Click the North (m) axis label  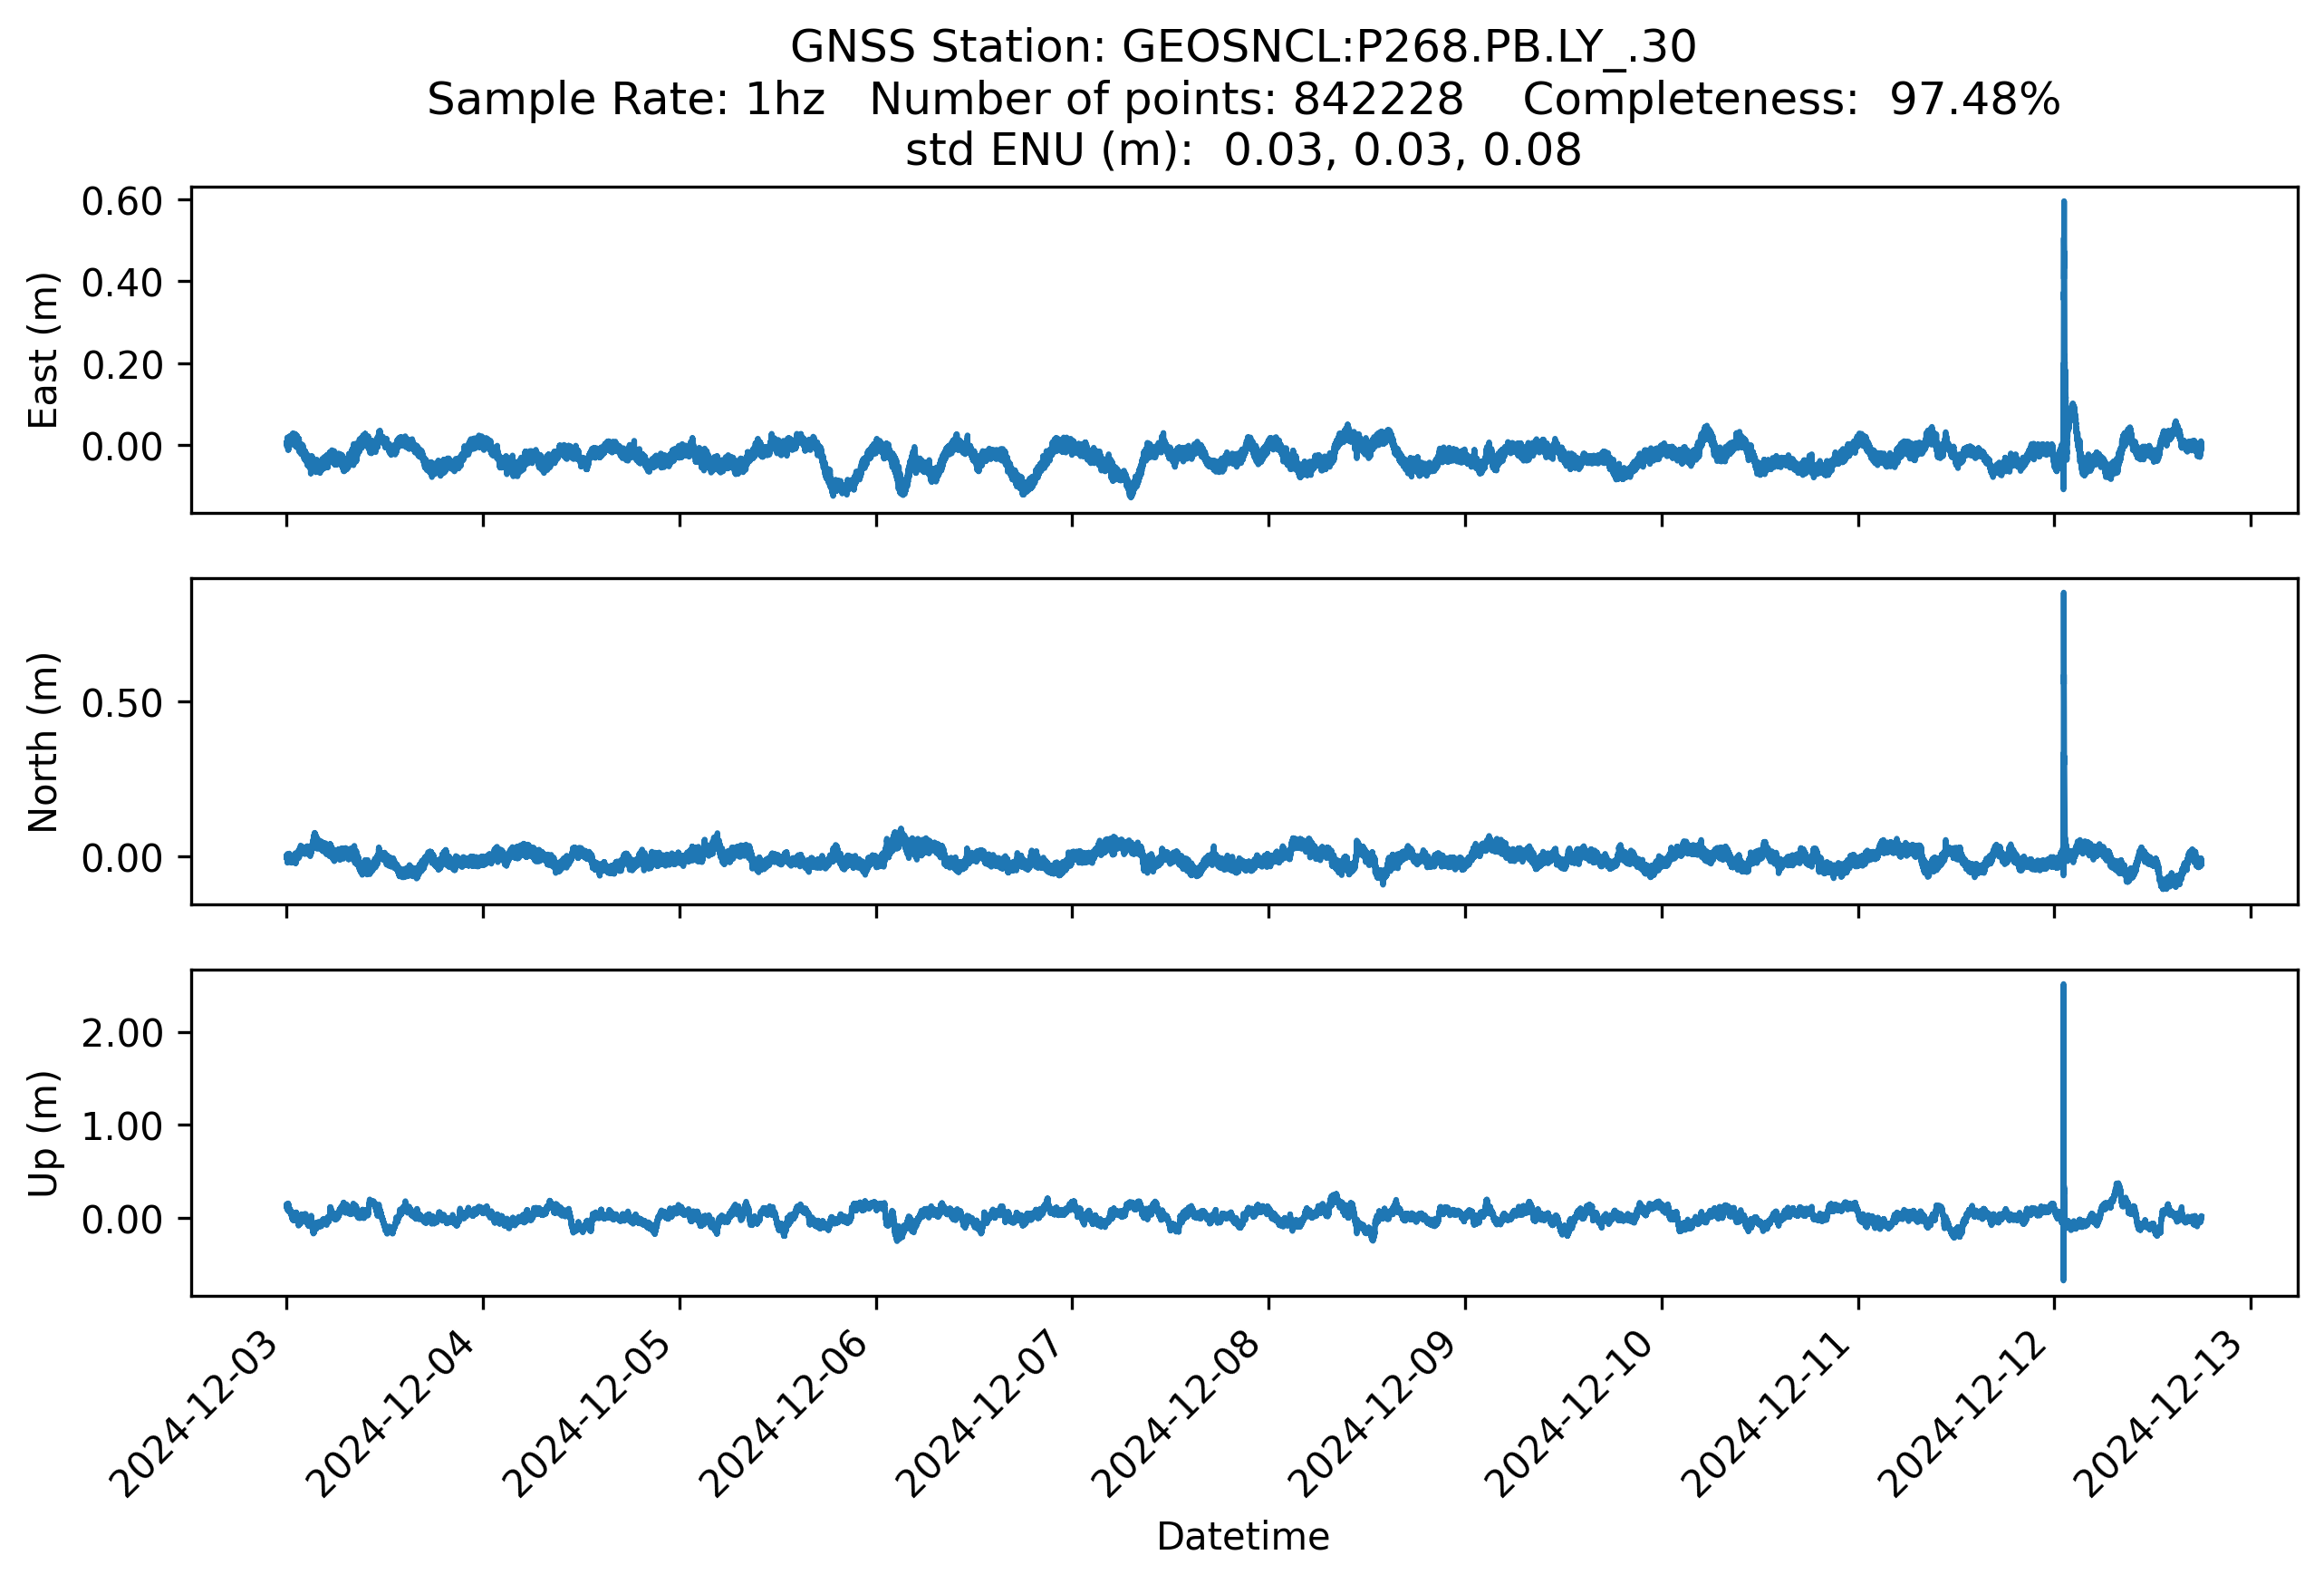tap(43, 742)
